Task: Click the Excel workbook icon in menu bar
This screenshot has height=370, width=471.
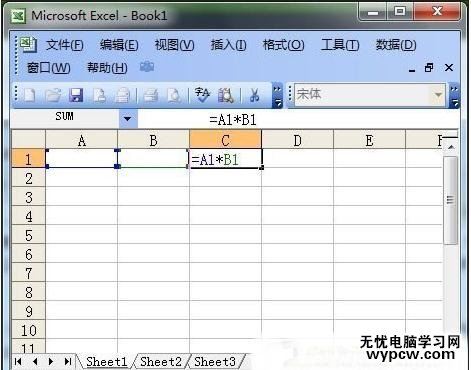Action: click(x=28, y=45)
